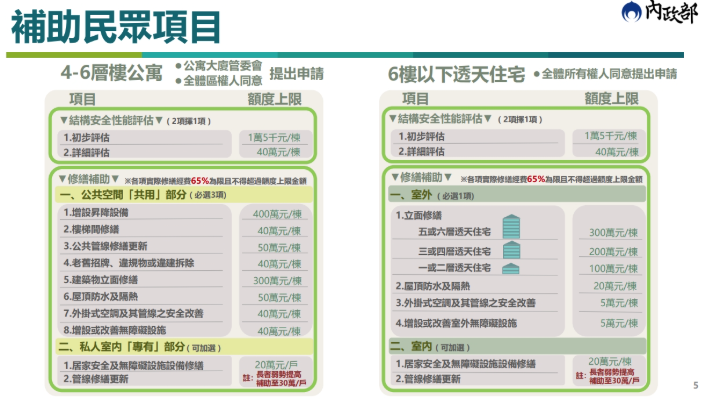Click 4.老舊招牌、違規物或違建拆除 row

pos(129,263)
